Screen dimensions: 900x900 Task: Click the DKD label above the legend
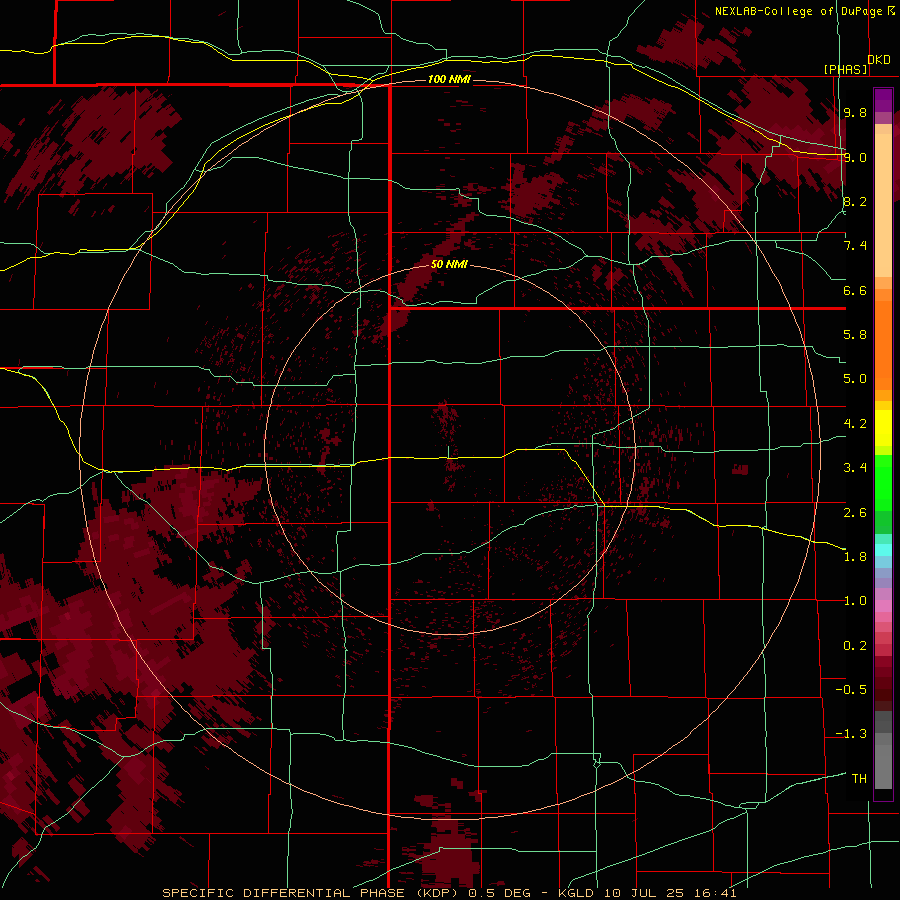click(x=879, y=60)
